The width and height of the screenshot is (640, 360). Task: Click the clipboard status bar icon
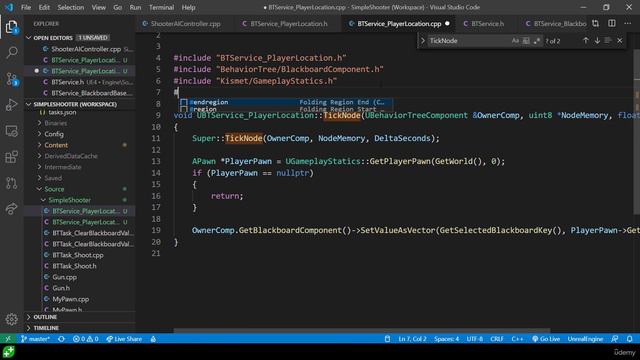pyautogui.click(x=387, y=339)
